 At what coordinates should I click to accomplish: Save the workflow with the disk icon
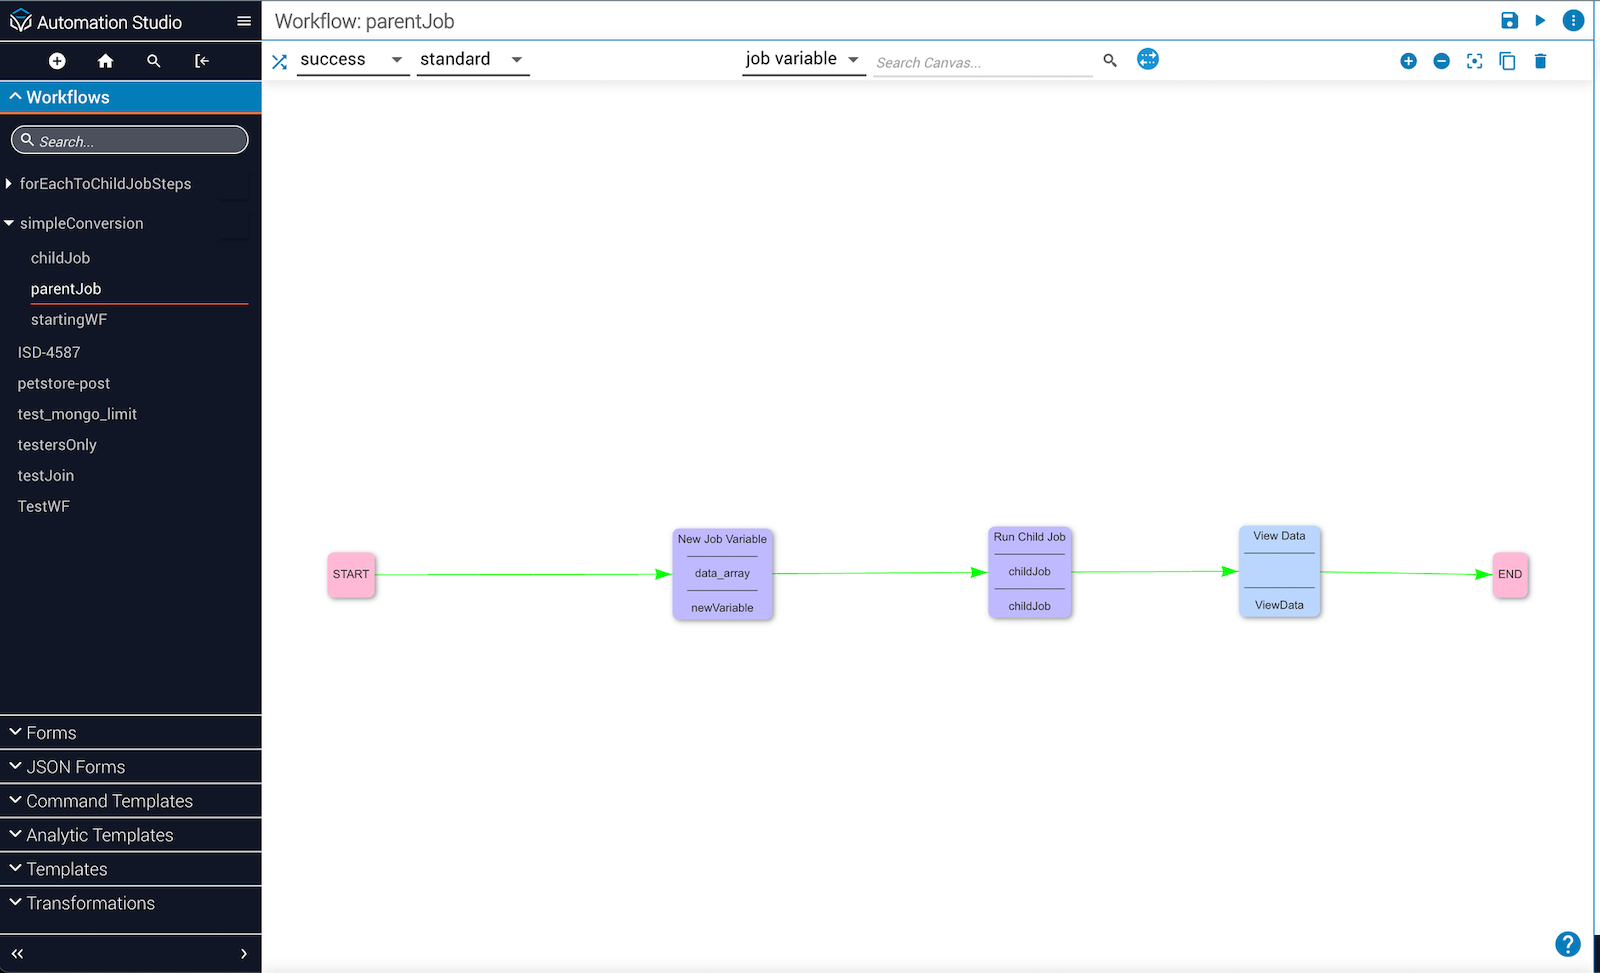1509,21
